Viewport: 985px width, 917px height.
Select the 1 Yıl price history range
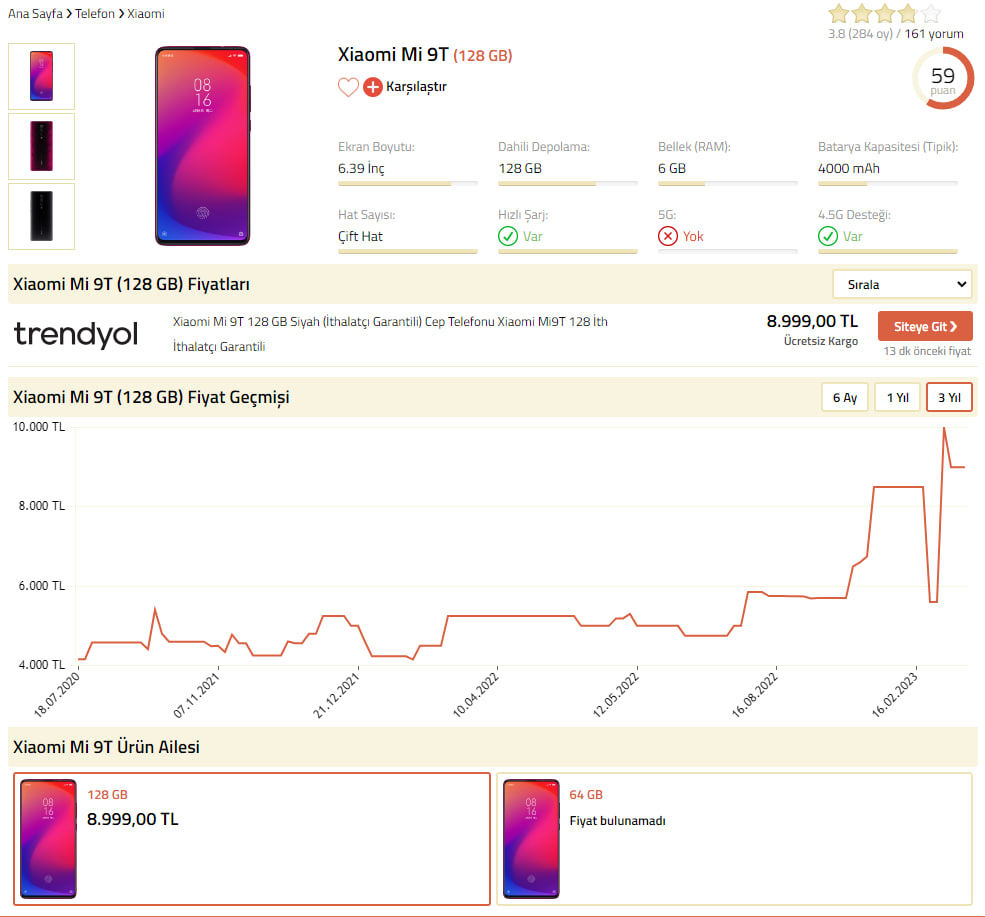coord(898,398)
